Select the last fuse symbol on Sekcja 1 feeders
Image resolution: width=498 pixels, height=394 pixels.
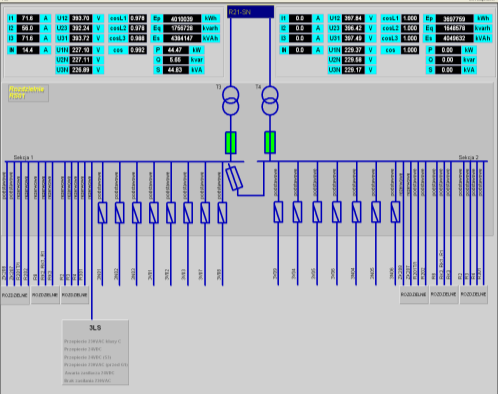(x=222, y=212)
